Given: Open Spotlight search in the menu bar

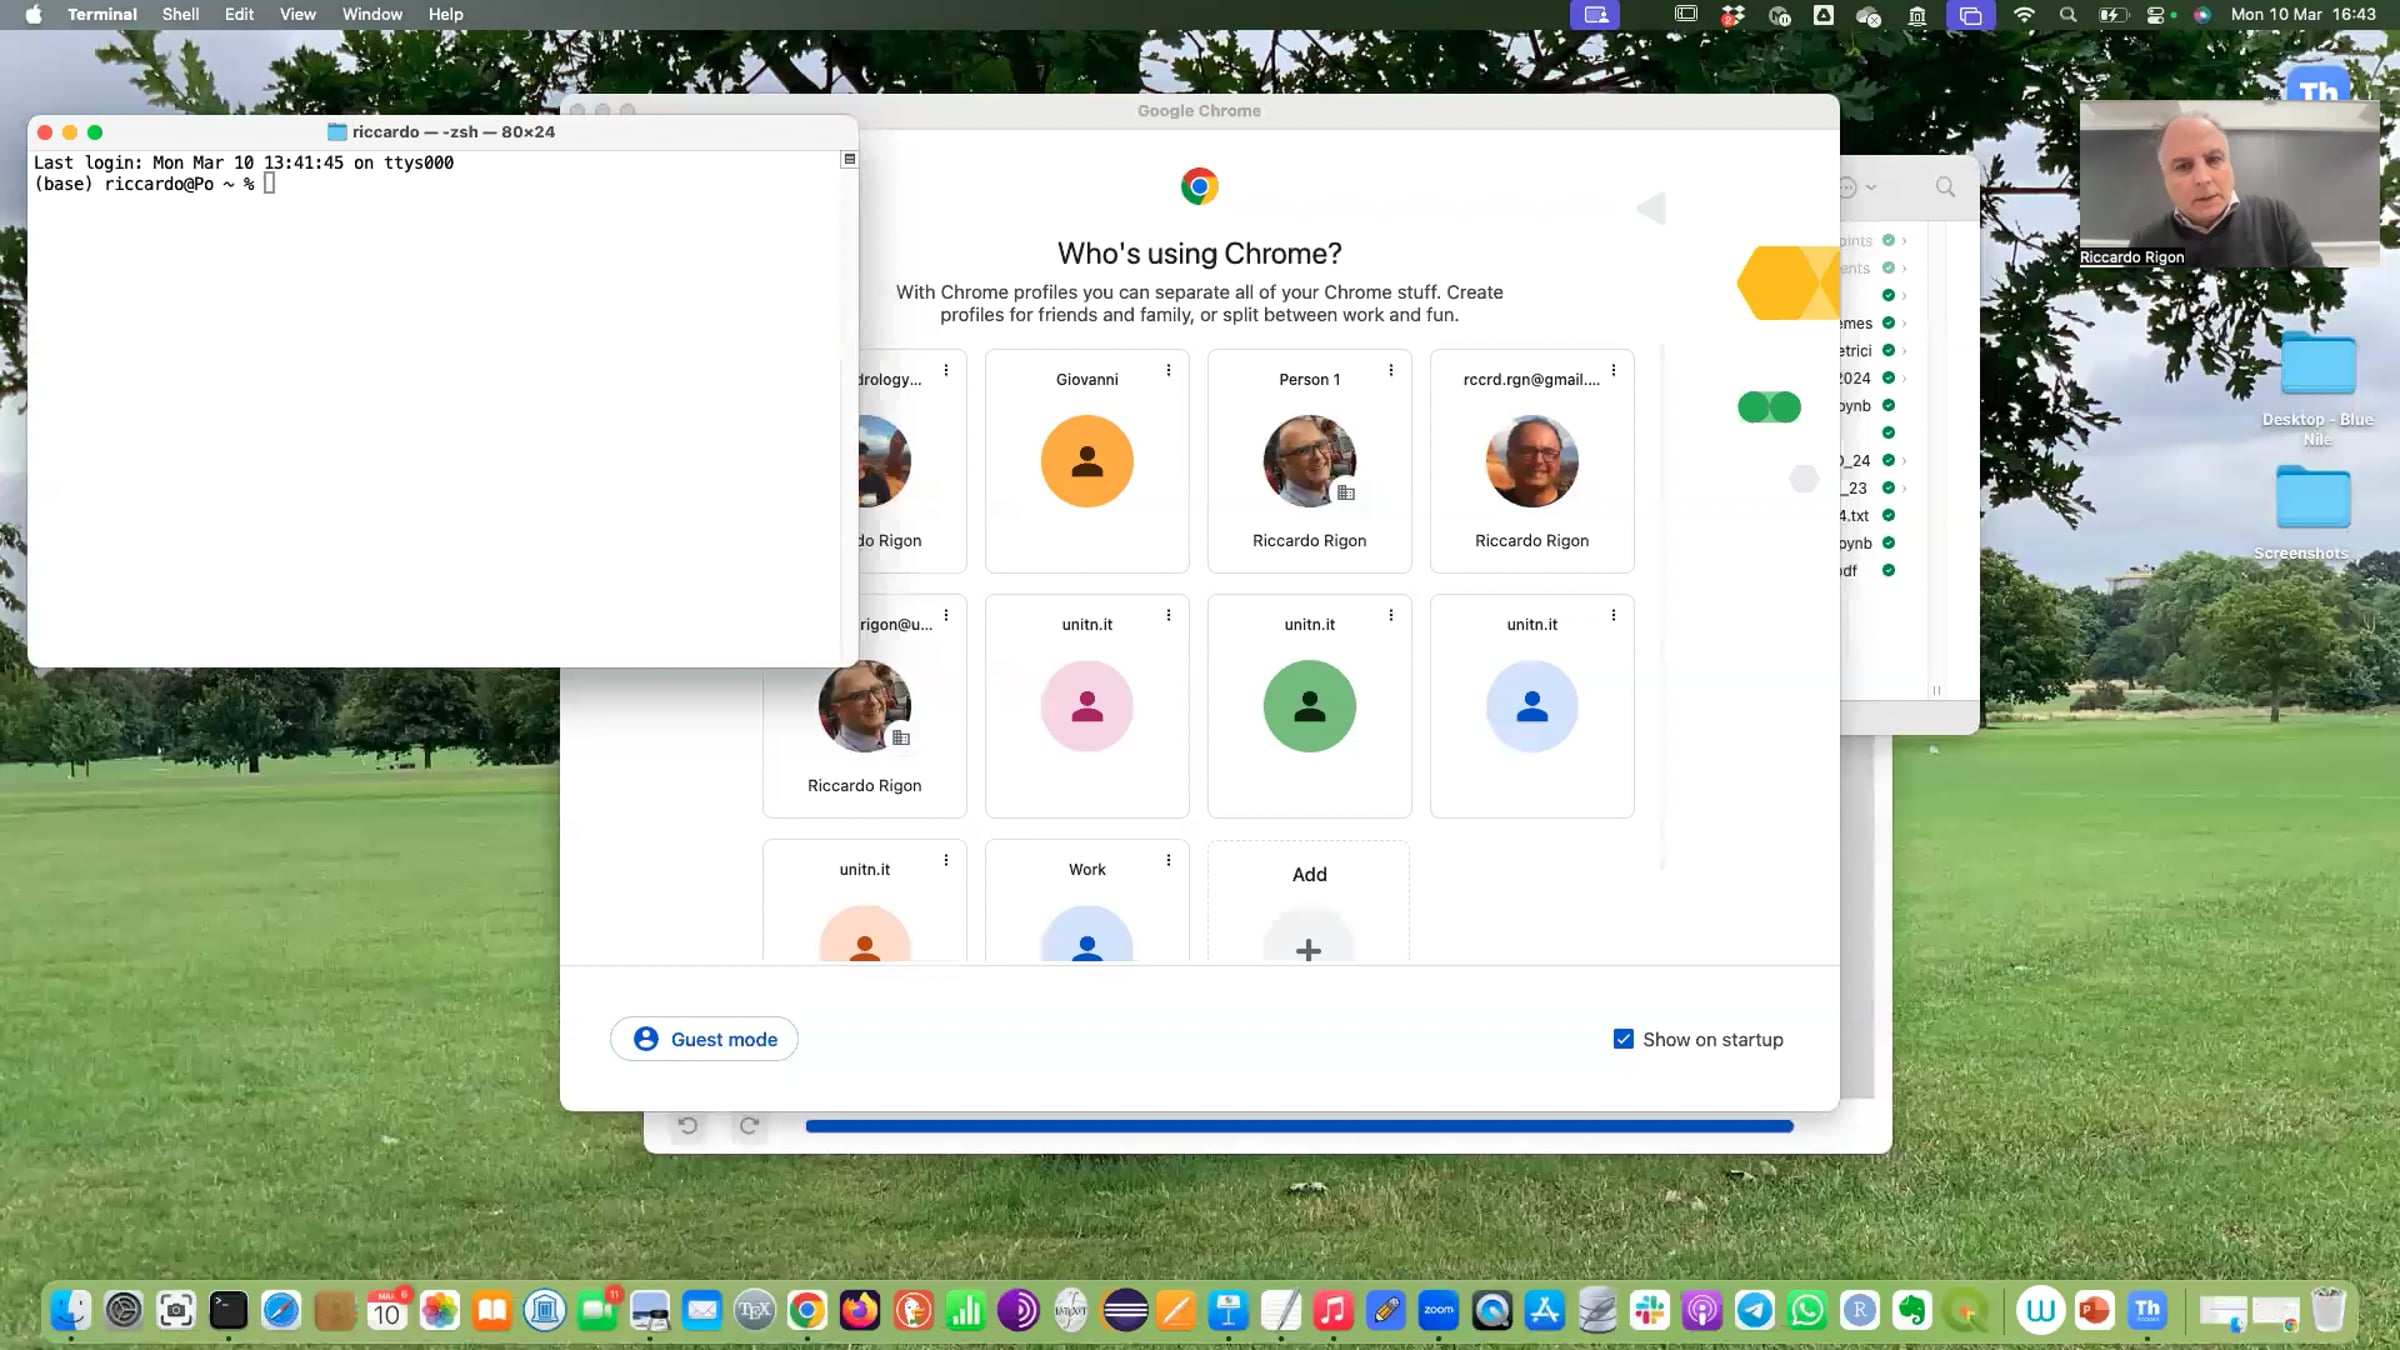Looking at the screenshot, I should 2068,15.
